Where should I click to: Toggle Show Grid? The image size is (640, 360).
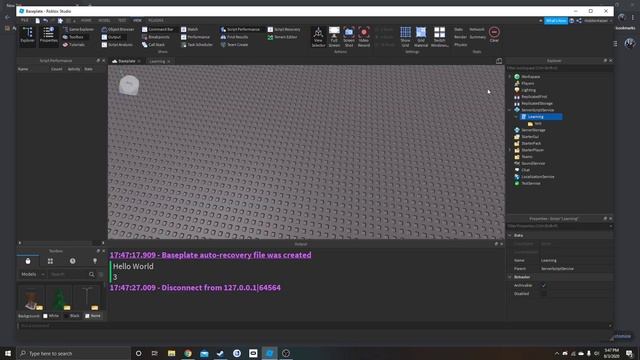coord(405,37)
